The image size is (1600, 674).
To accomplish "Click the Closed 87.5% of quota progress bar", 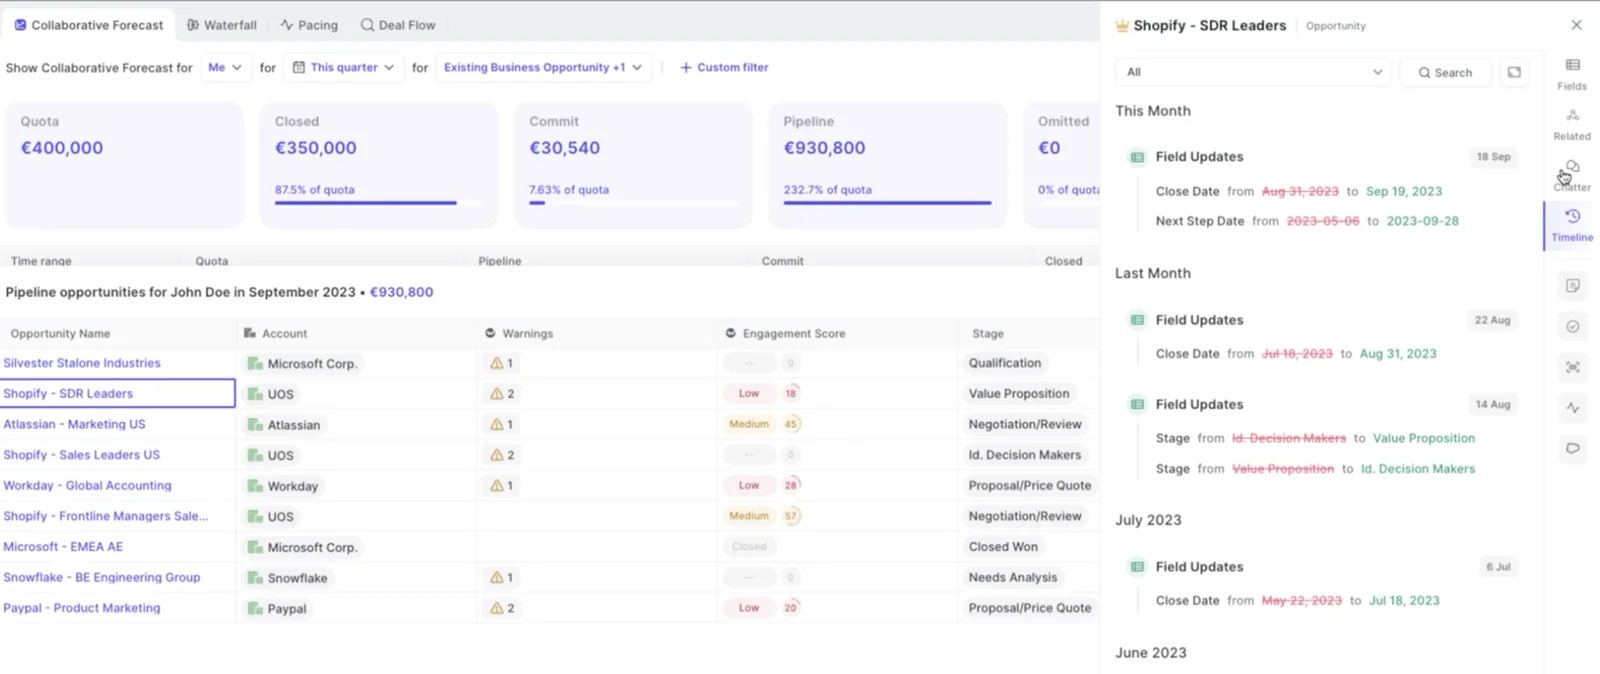I will pyautogui.click(x=378, y=203).
